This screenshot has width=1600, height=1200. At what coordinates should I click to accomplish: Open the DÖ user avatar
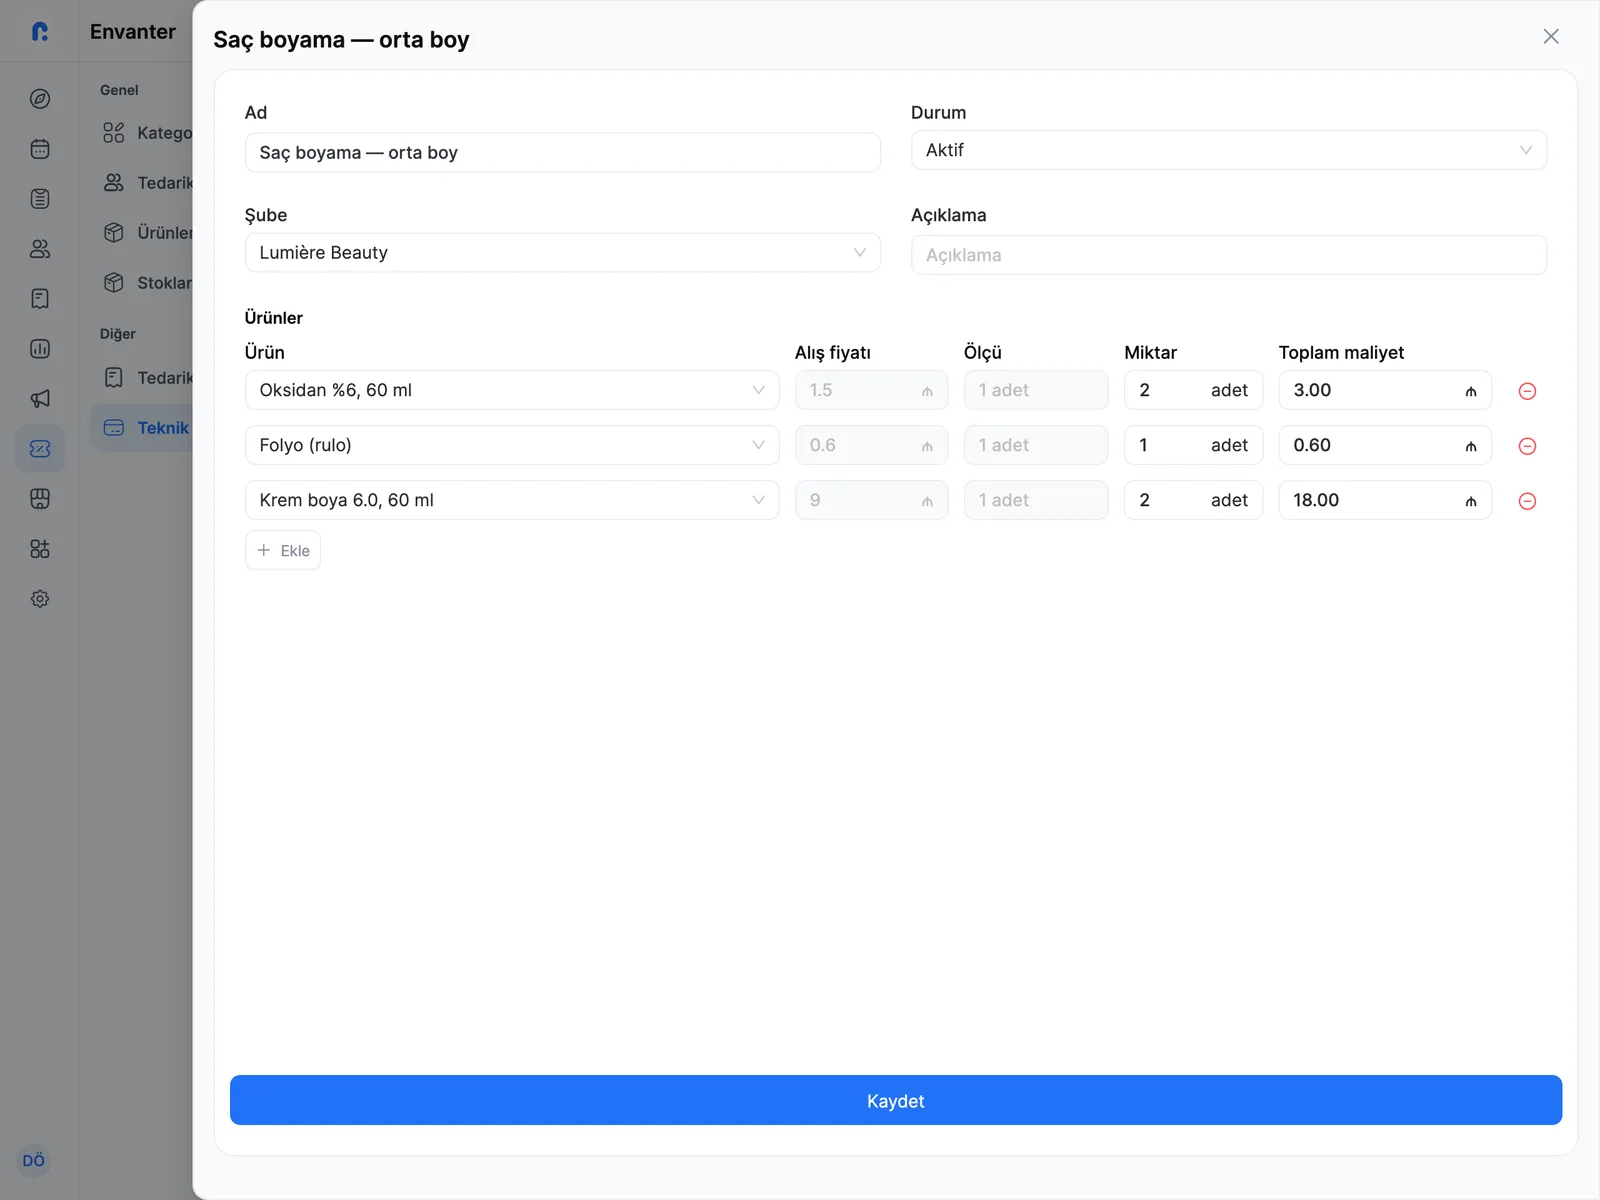click(34, 1160)
